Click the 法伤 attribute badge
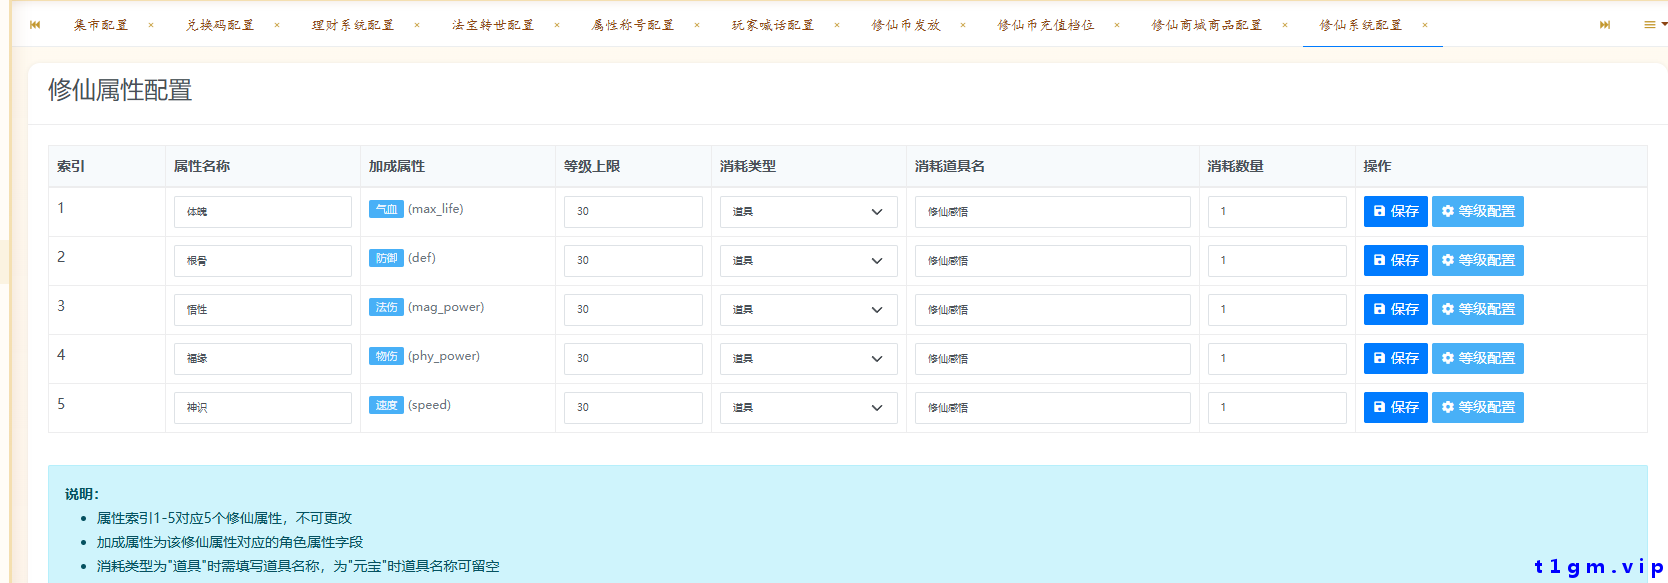The image size is (1668, 583). (386, 307)
